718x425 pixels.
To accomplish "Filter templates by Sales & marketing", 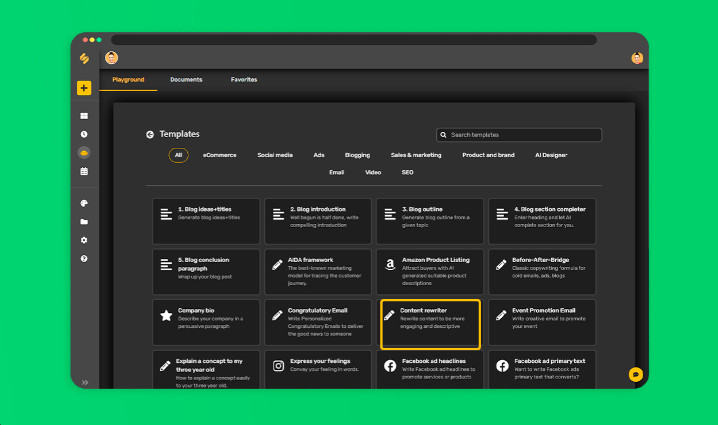I will point(416,155).
